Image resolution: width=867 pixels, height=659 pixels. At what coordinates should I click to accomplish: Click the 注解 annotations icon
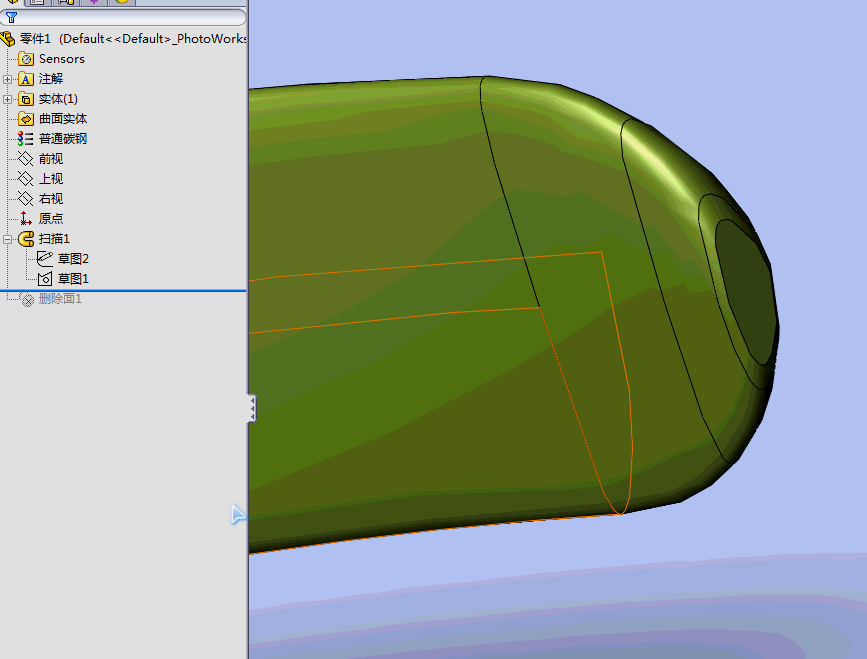[x=26, y=79]
